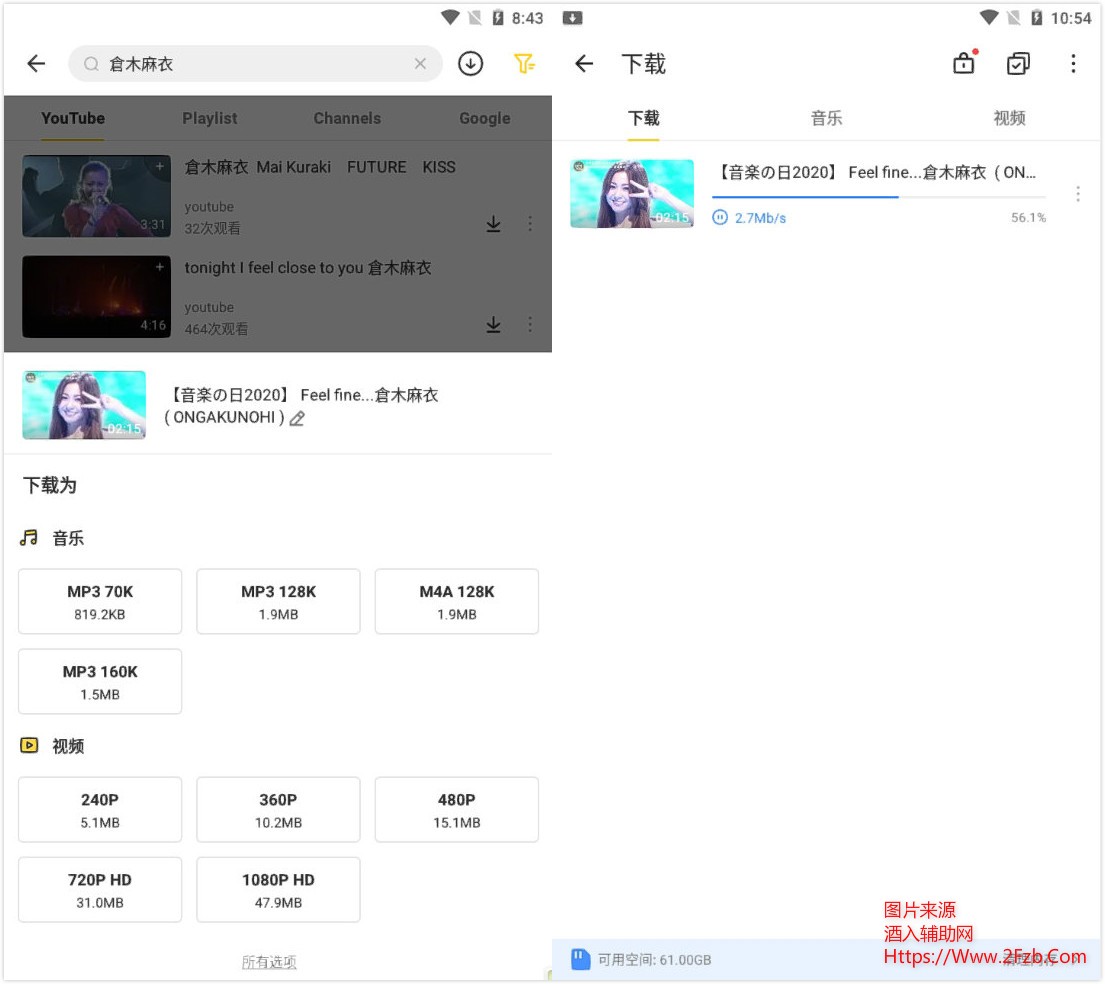Choose MP3 128K 1.9MB format

click(x=278, y=602)
